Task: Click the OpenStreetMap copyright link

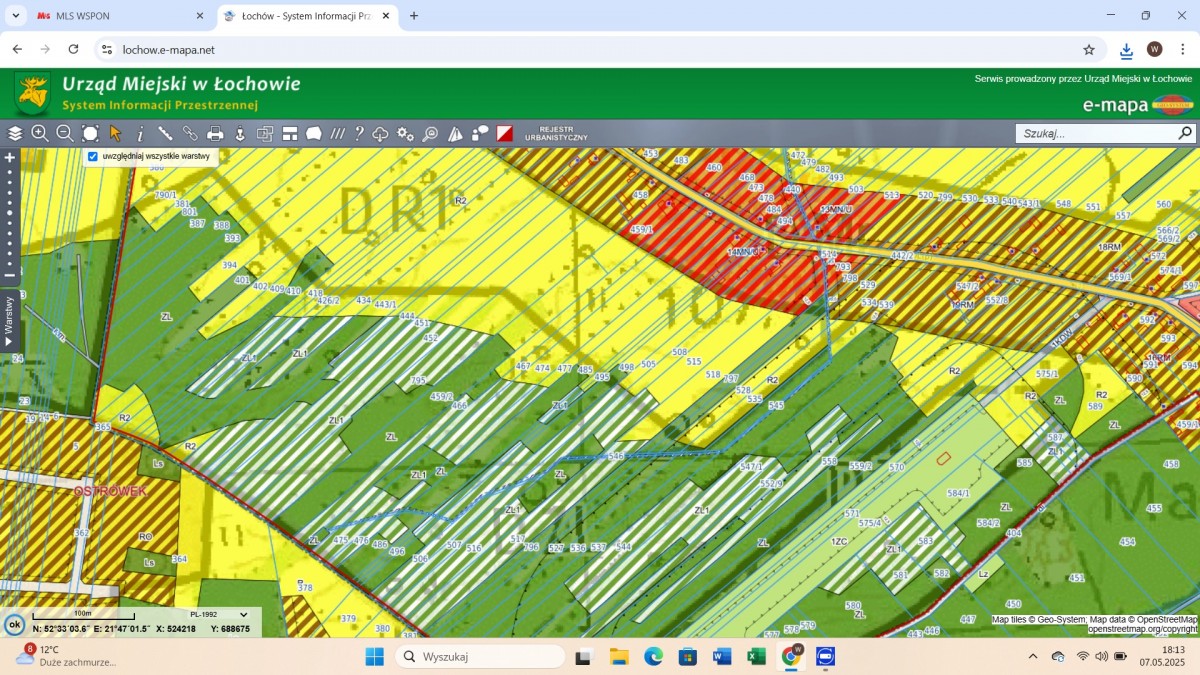Action: click(1142, 629)
